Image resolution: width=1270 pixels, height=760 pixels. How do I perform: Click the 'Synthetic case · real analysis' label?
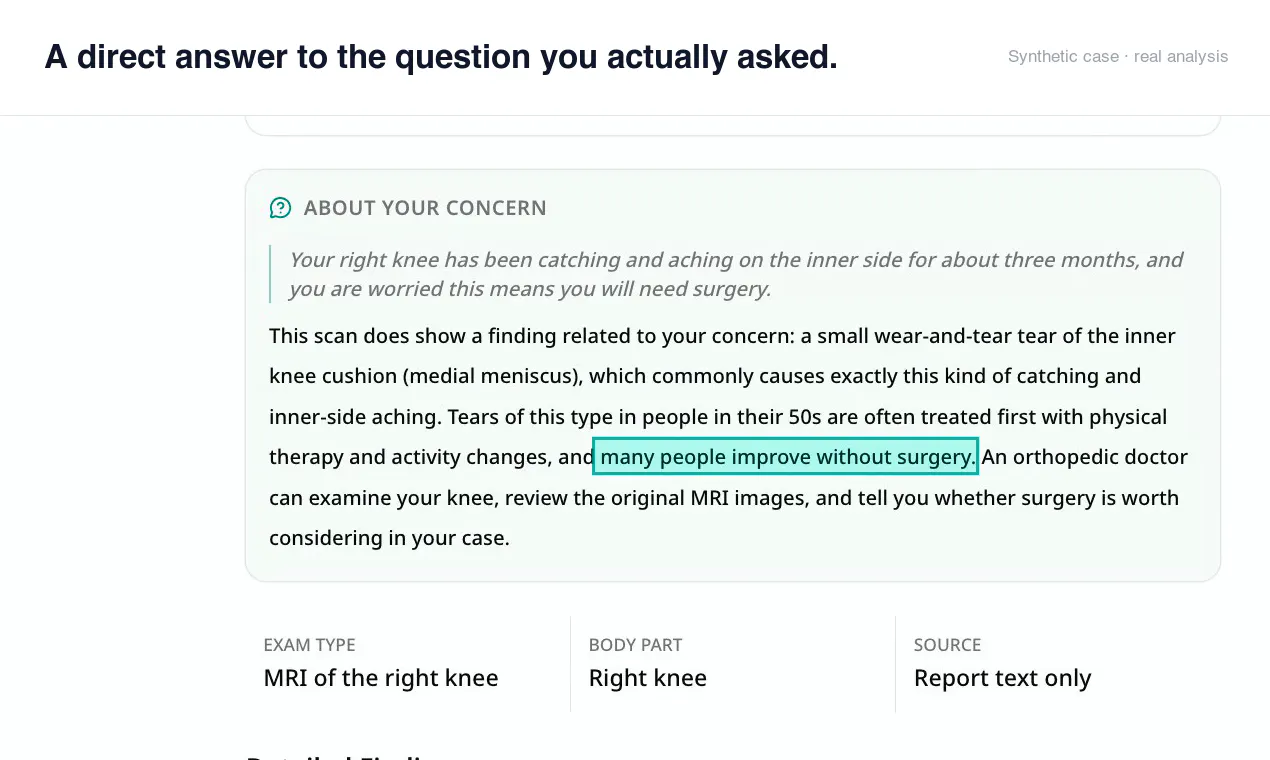click(x=1118, y=57)
